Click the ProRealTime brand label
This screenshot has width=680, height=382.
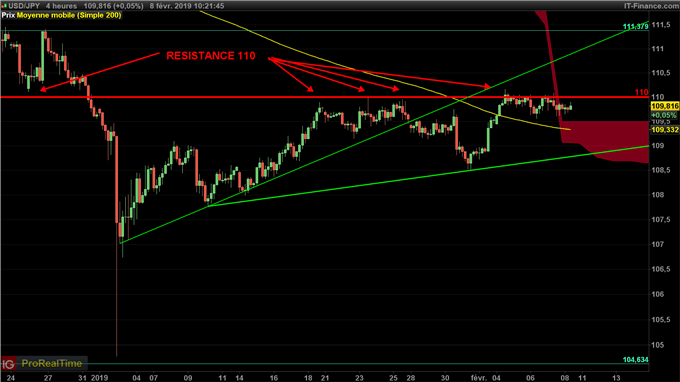(x=52, y=363)
